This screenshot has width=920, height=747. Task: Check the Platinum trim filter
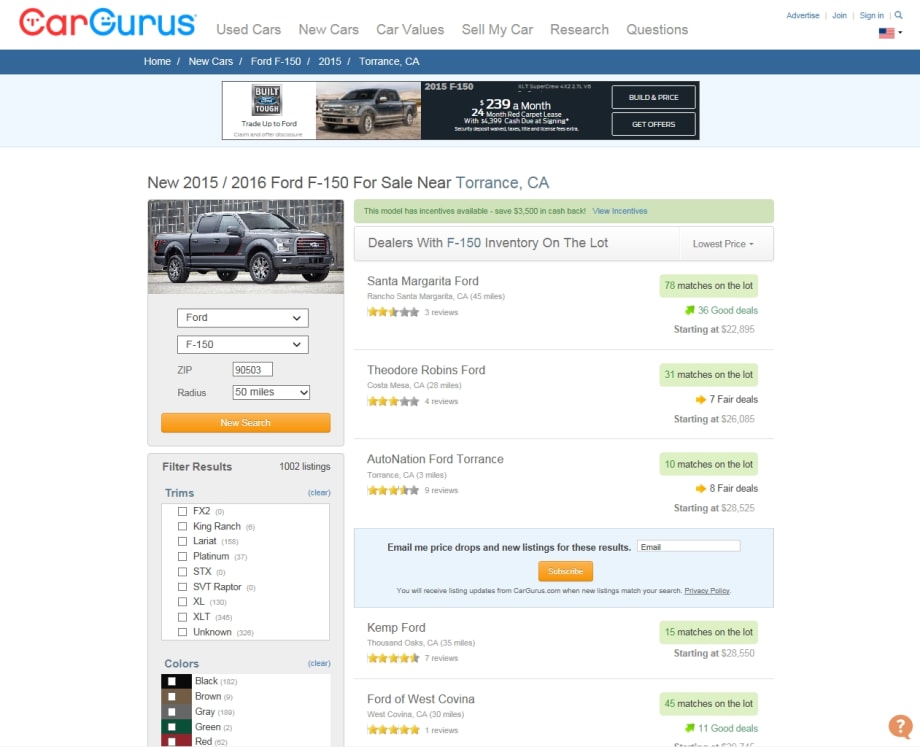(x=181, y=556)
